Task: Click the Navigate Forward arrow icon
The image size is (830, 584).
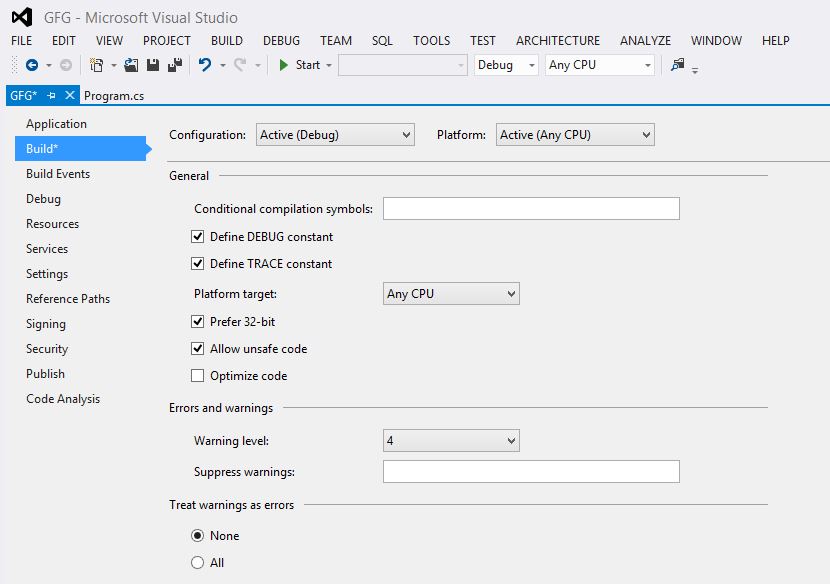Action: click(66, 65)
